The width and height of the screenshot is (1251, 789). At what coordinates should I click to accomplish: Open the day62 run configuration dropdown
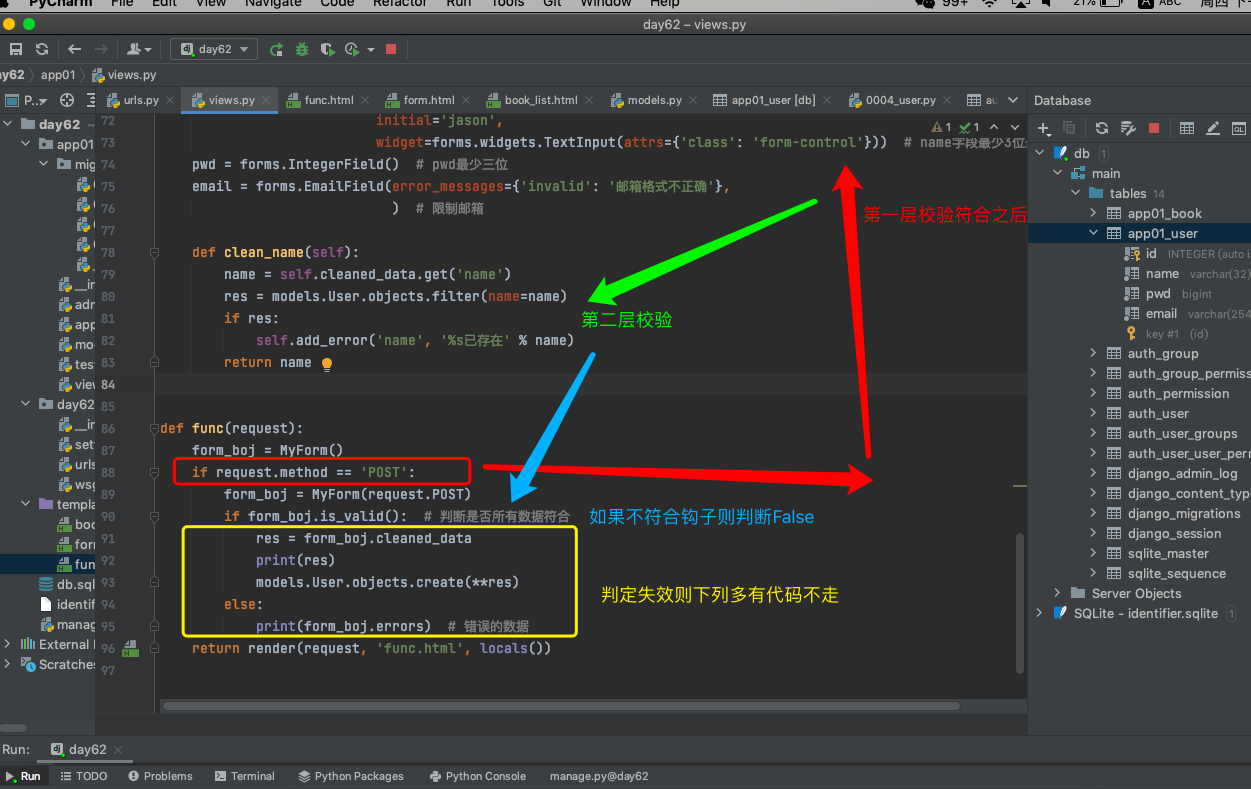tap(214, 48)
